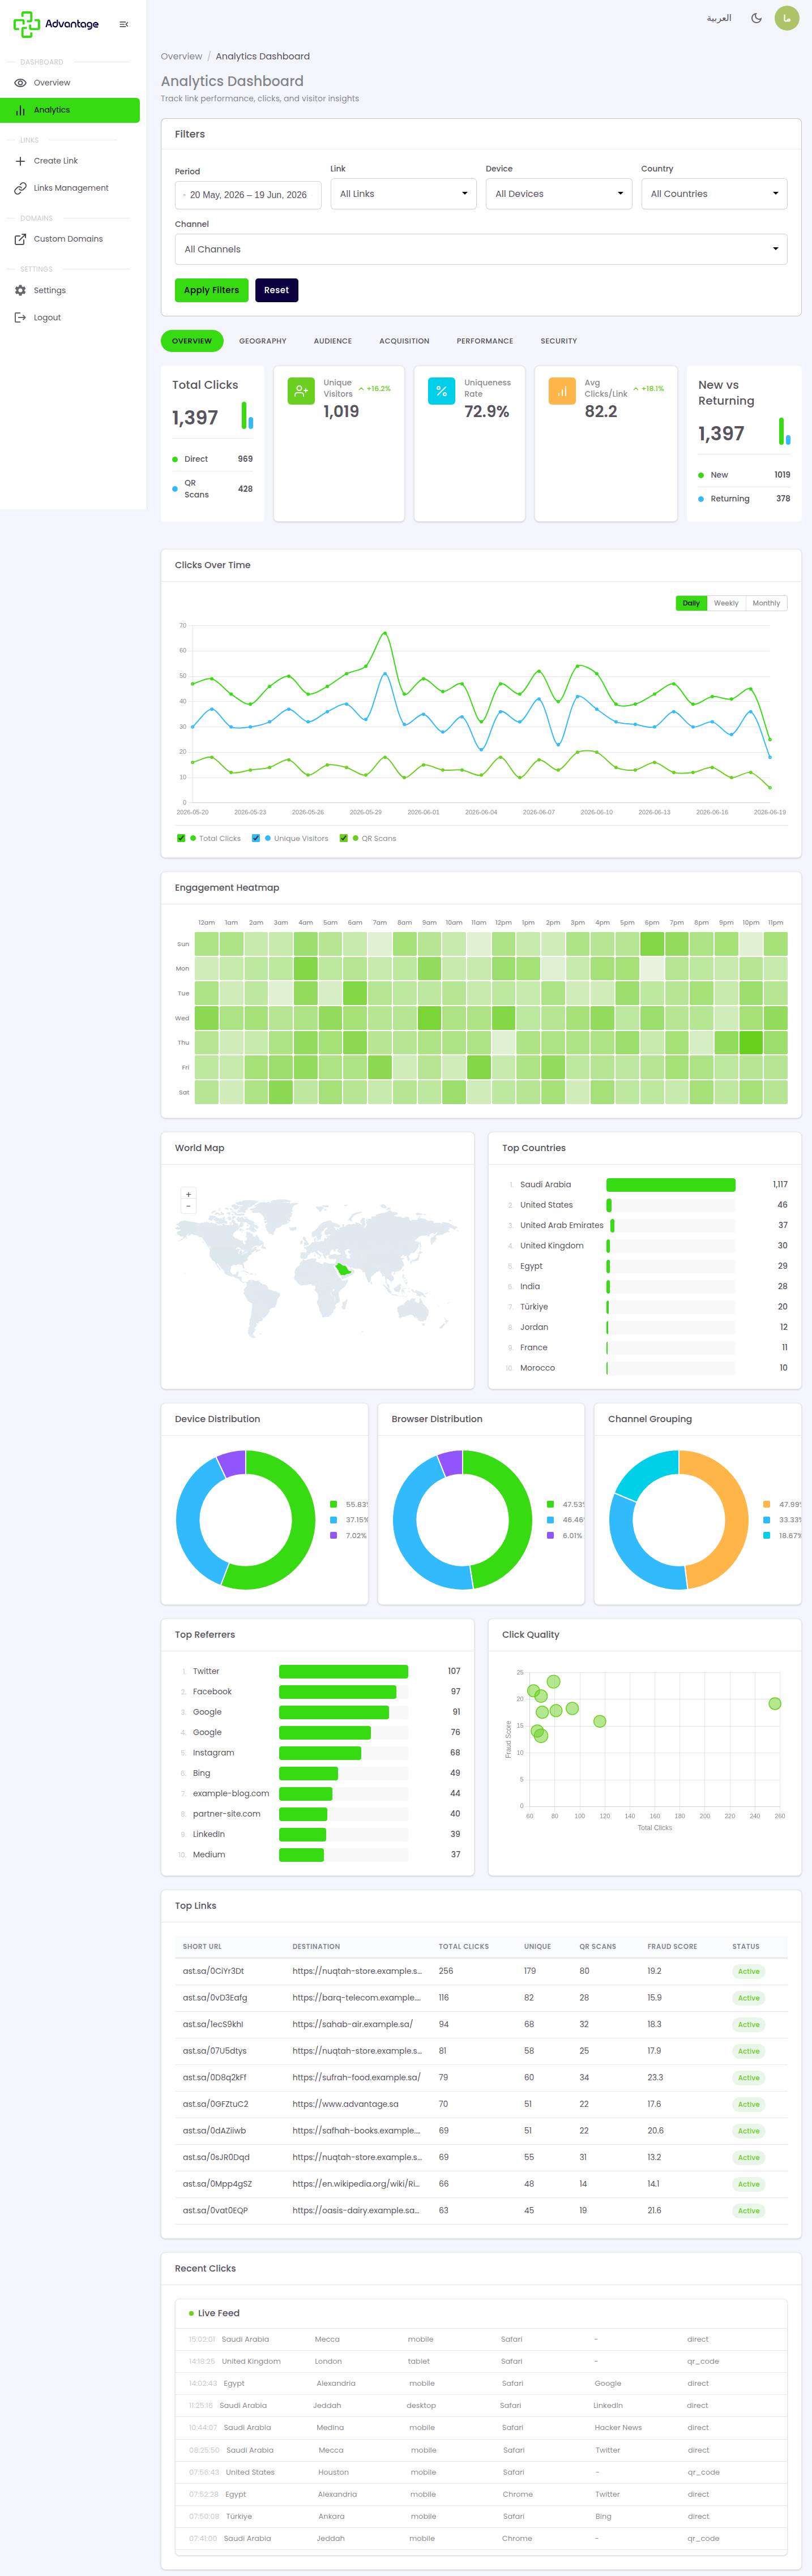
Task: Click the Twitter bar in Top Referrers
Action: pos(343,1671)
